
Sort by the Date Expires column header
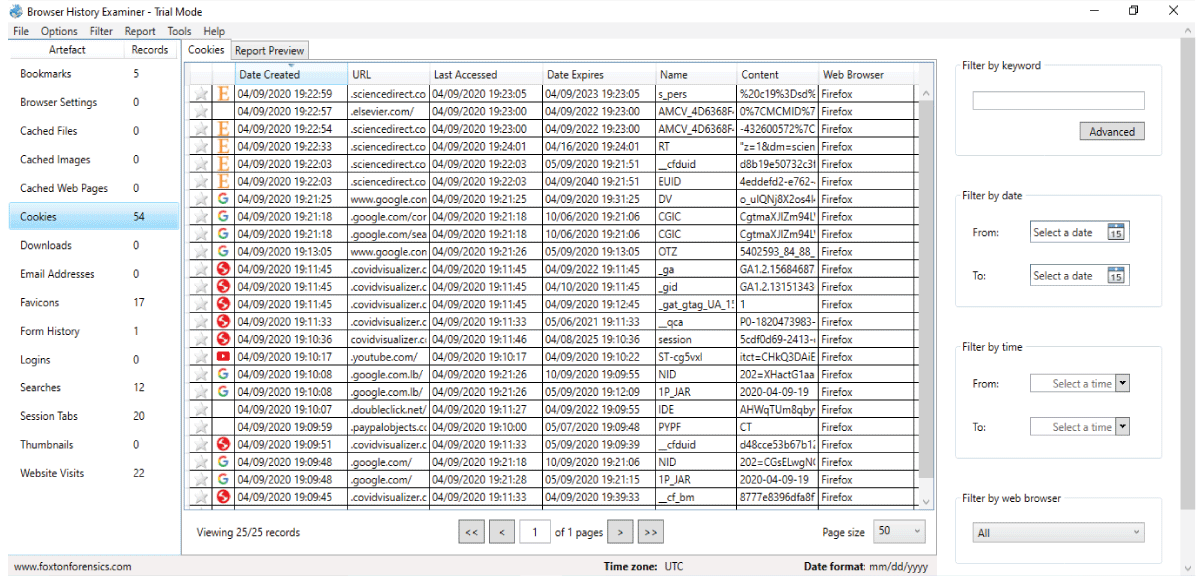(x=599, y=75)
